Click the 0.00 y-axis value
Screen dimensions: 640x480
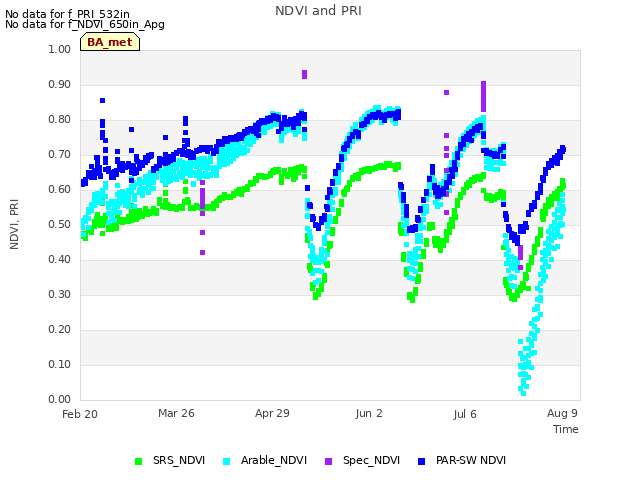coord(60,400)
